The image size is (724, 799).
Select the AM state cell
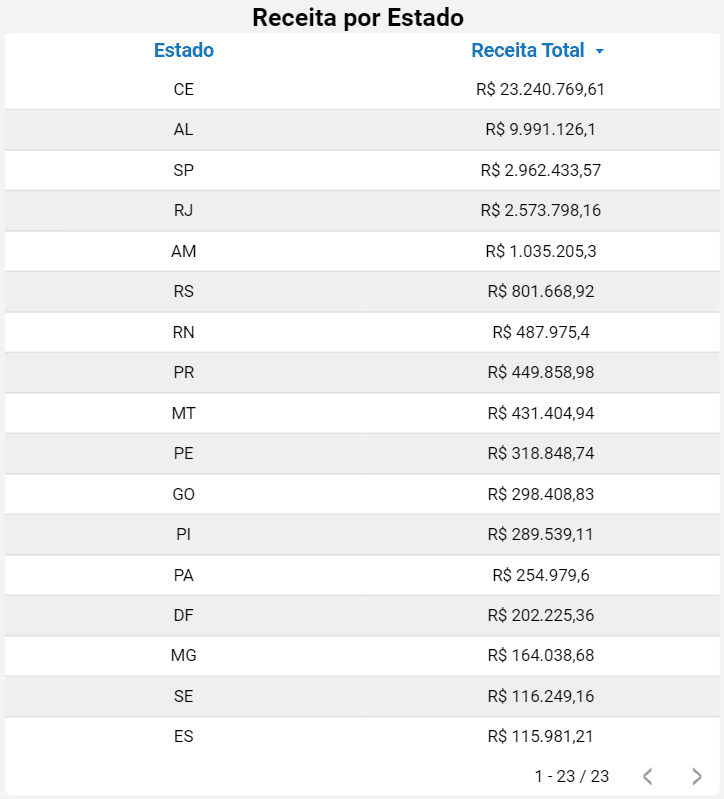(184, 251)
